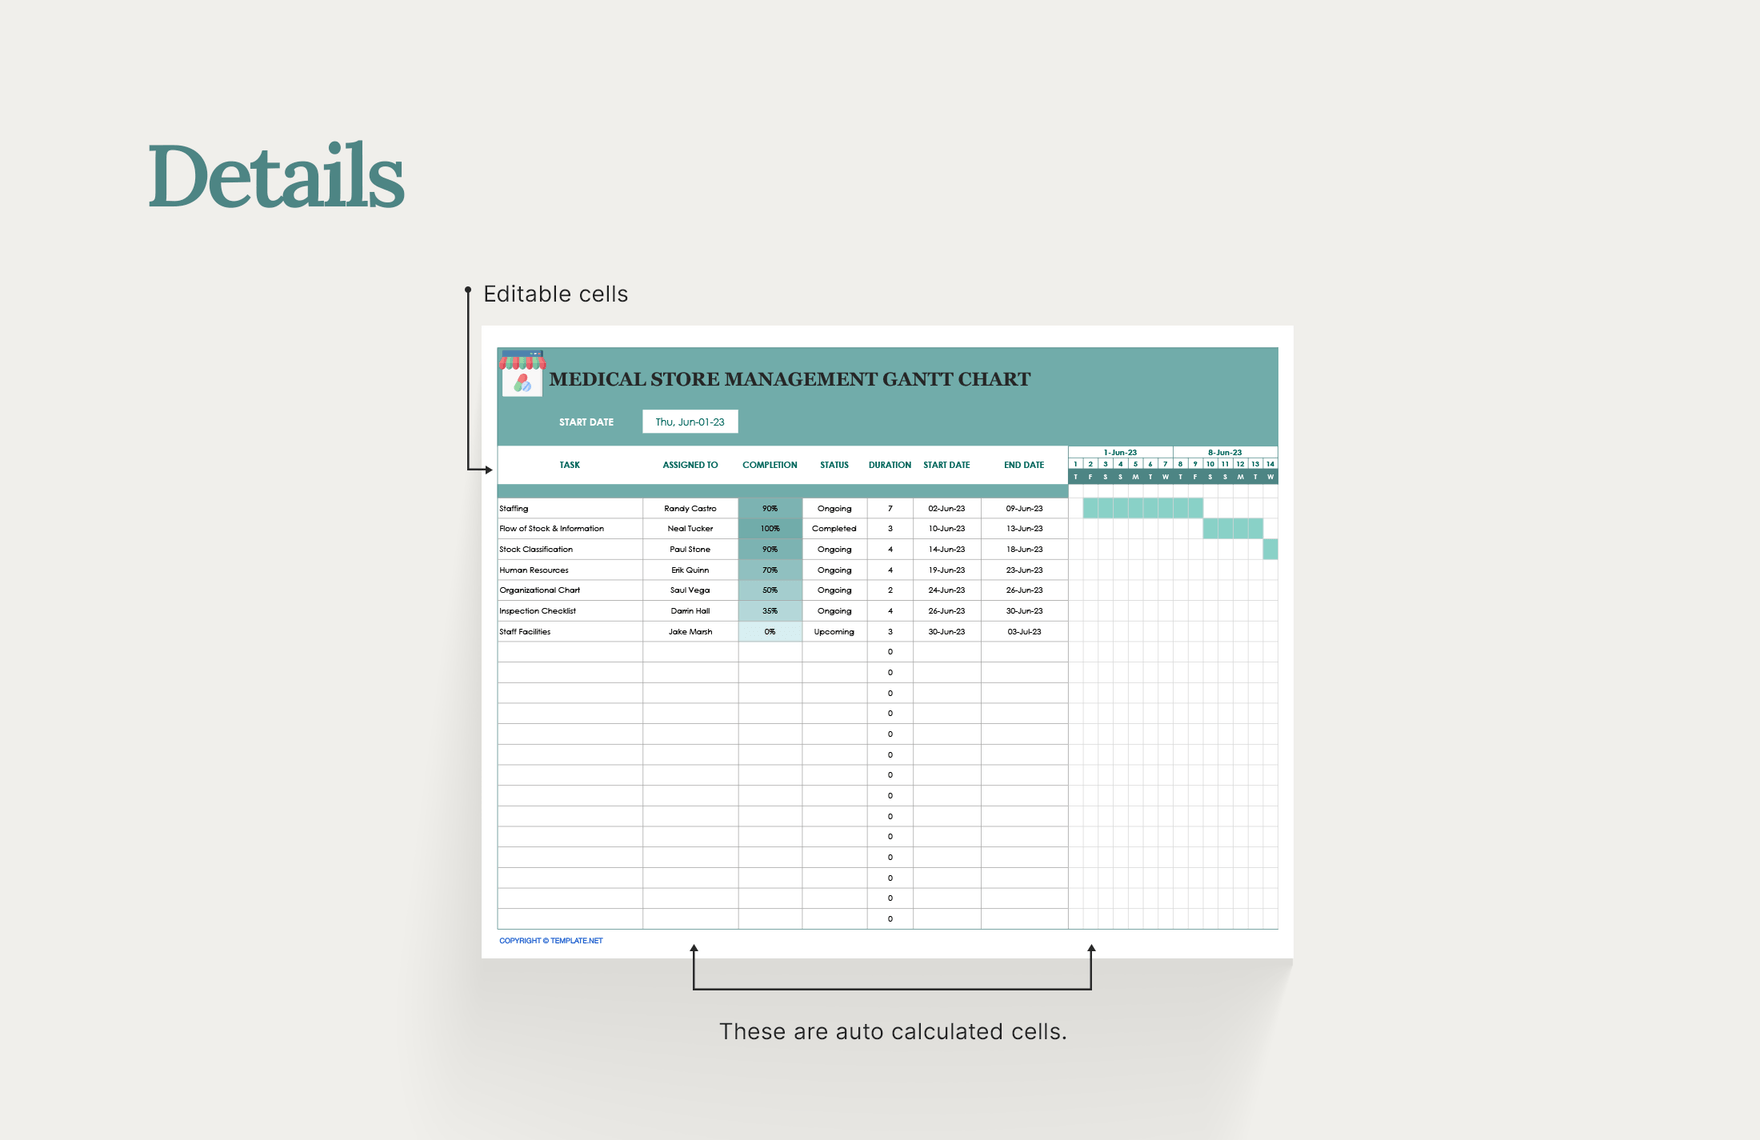This screenshot has width=1760, height=1140.
Task: Click the medical store logo icon
Action: coord(522,373)
